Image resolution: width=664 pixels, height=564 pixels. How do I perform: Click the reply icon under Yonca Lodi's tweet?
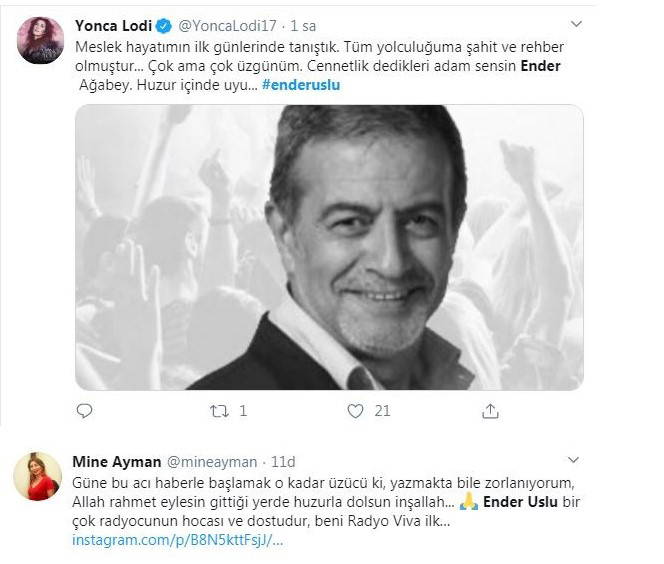84,411
